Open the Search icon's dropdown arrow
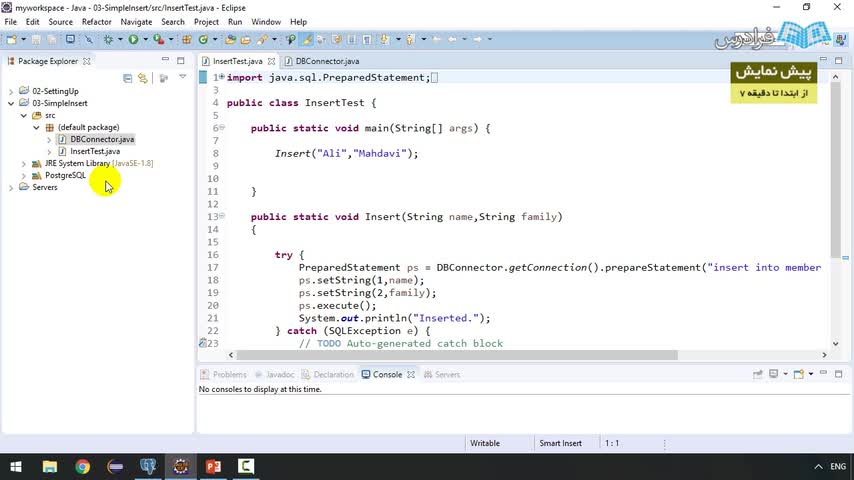 coord(274,39)
